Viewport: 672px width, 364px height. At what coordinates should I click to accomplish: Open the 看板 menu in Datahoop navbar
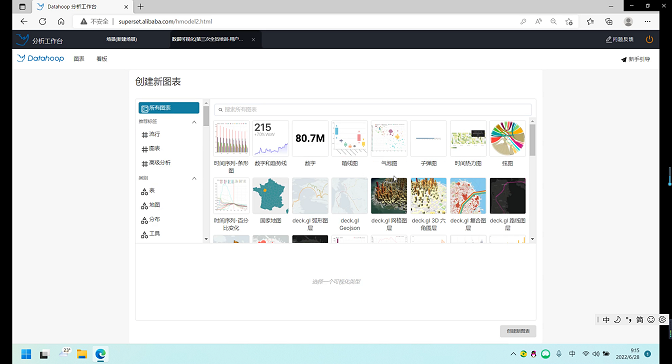(102, 59)
